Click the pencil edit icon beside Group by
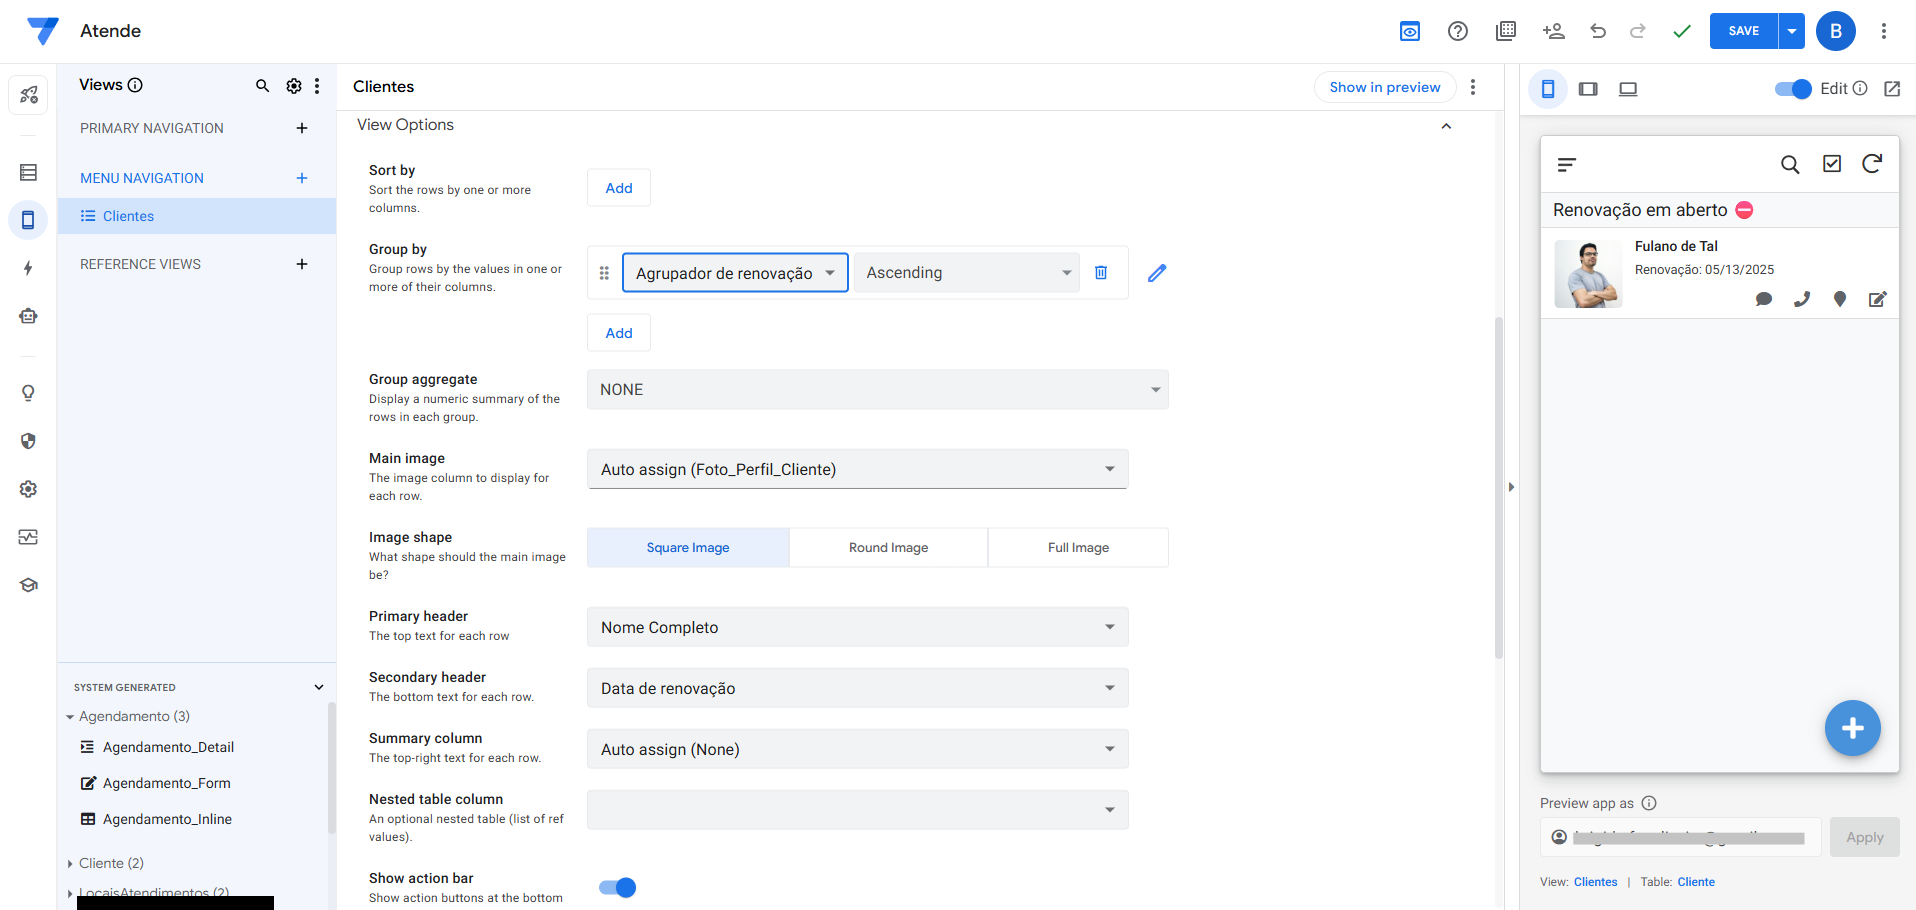The width and height of the screenshot is (1916, 910). [x=1156, y=273]
